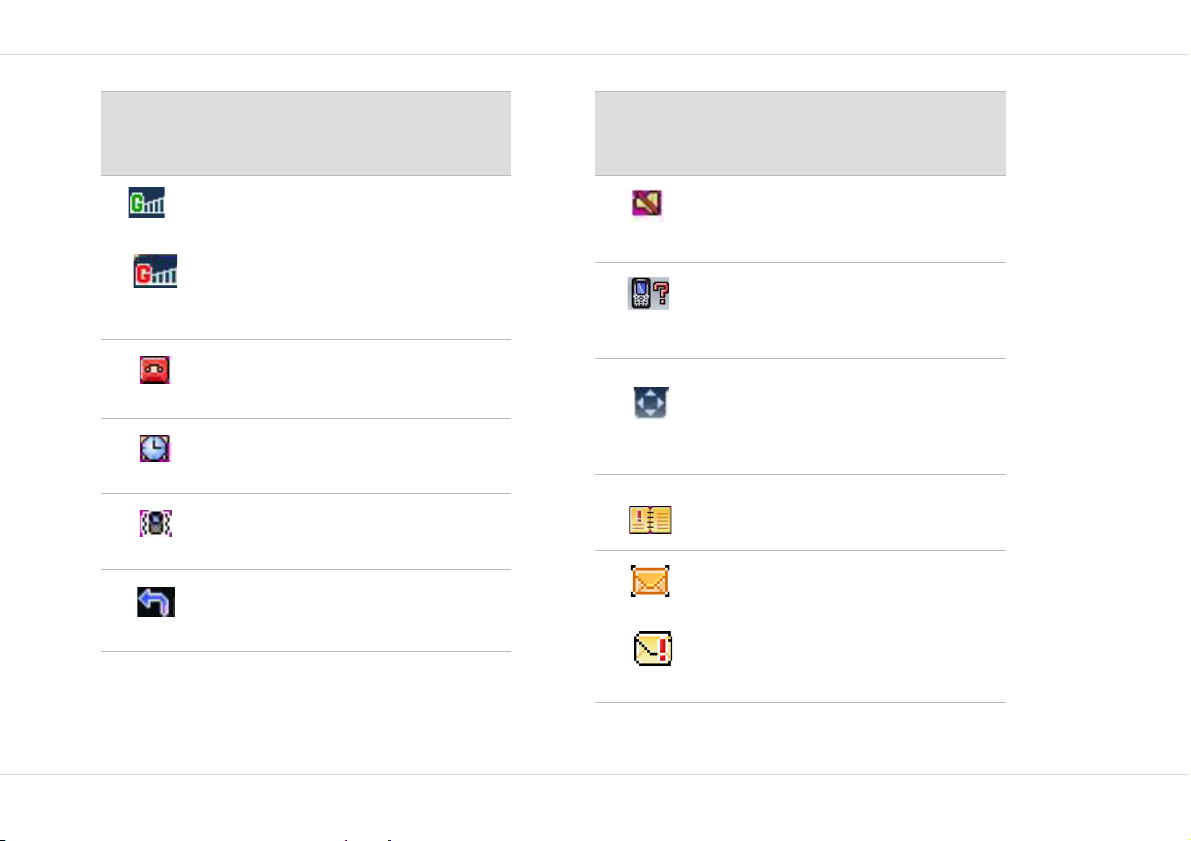Screen dimensions: 1191x841
Task: Click the left table gray header
Action: point(306,134)
